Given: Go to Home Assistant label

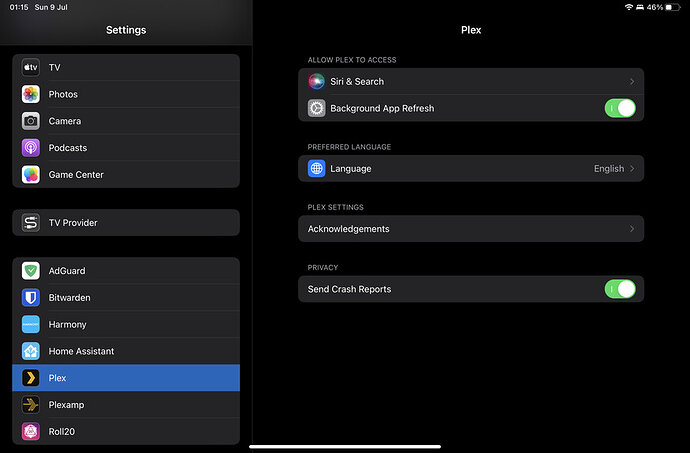Looking at the screenshot, I should 81,351.
